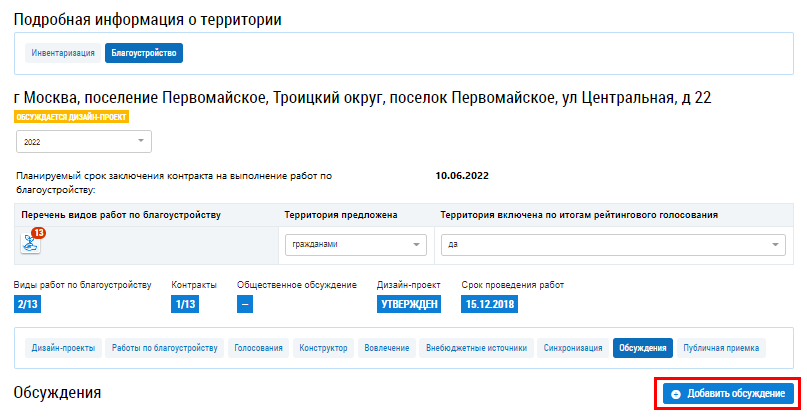Open the Публичная приемка tab
This screenshot has height=417, width=807.
coord(721,348)
